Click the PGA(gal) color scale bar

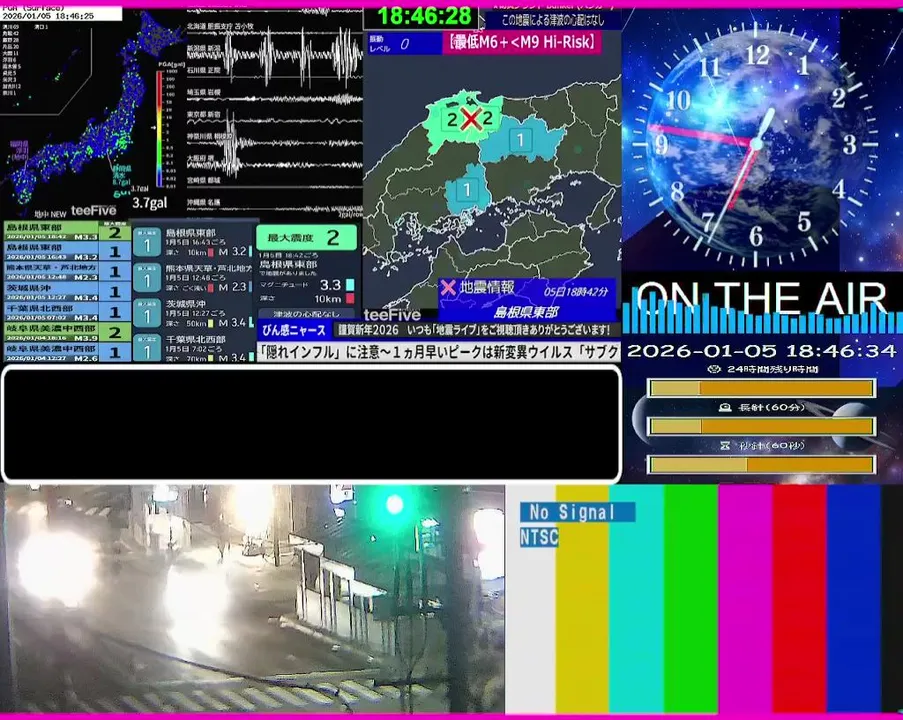[x=160, y=129]
